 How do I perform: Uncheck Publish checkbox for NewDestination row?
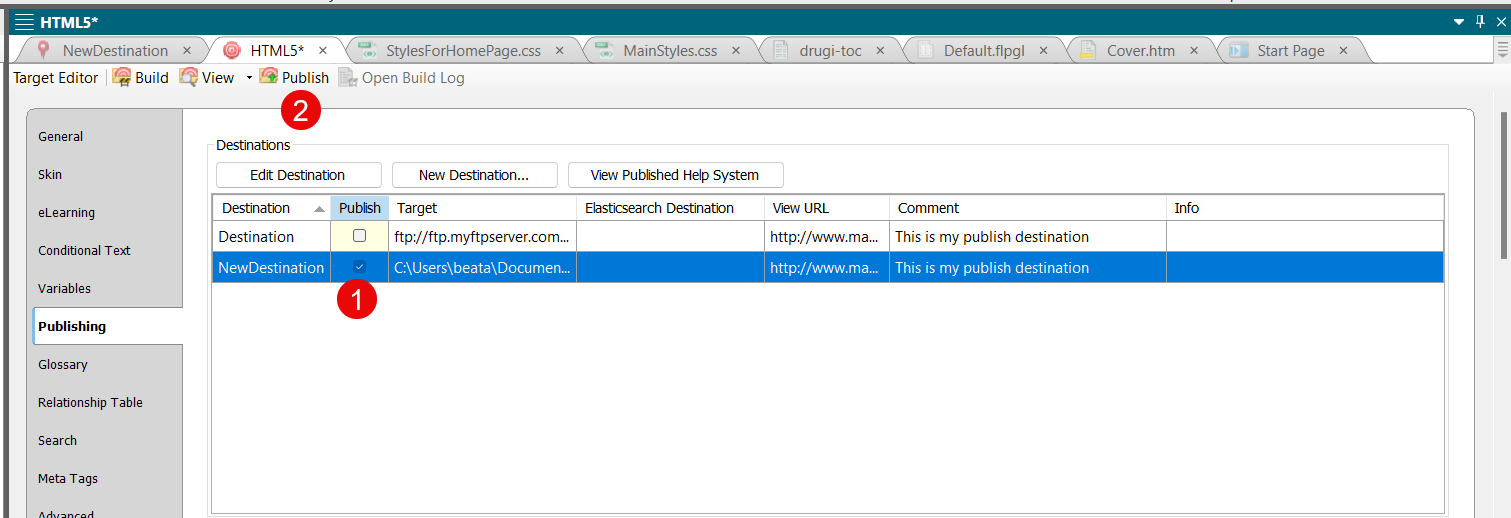[359, 267]
